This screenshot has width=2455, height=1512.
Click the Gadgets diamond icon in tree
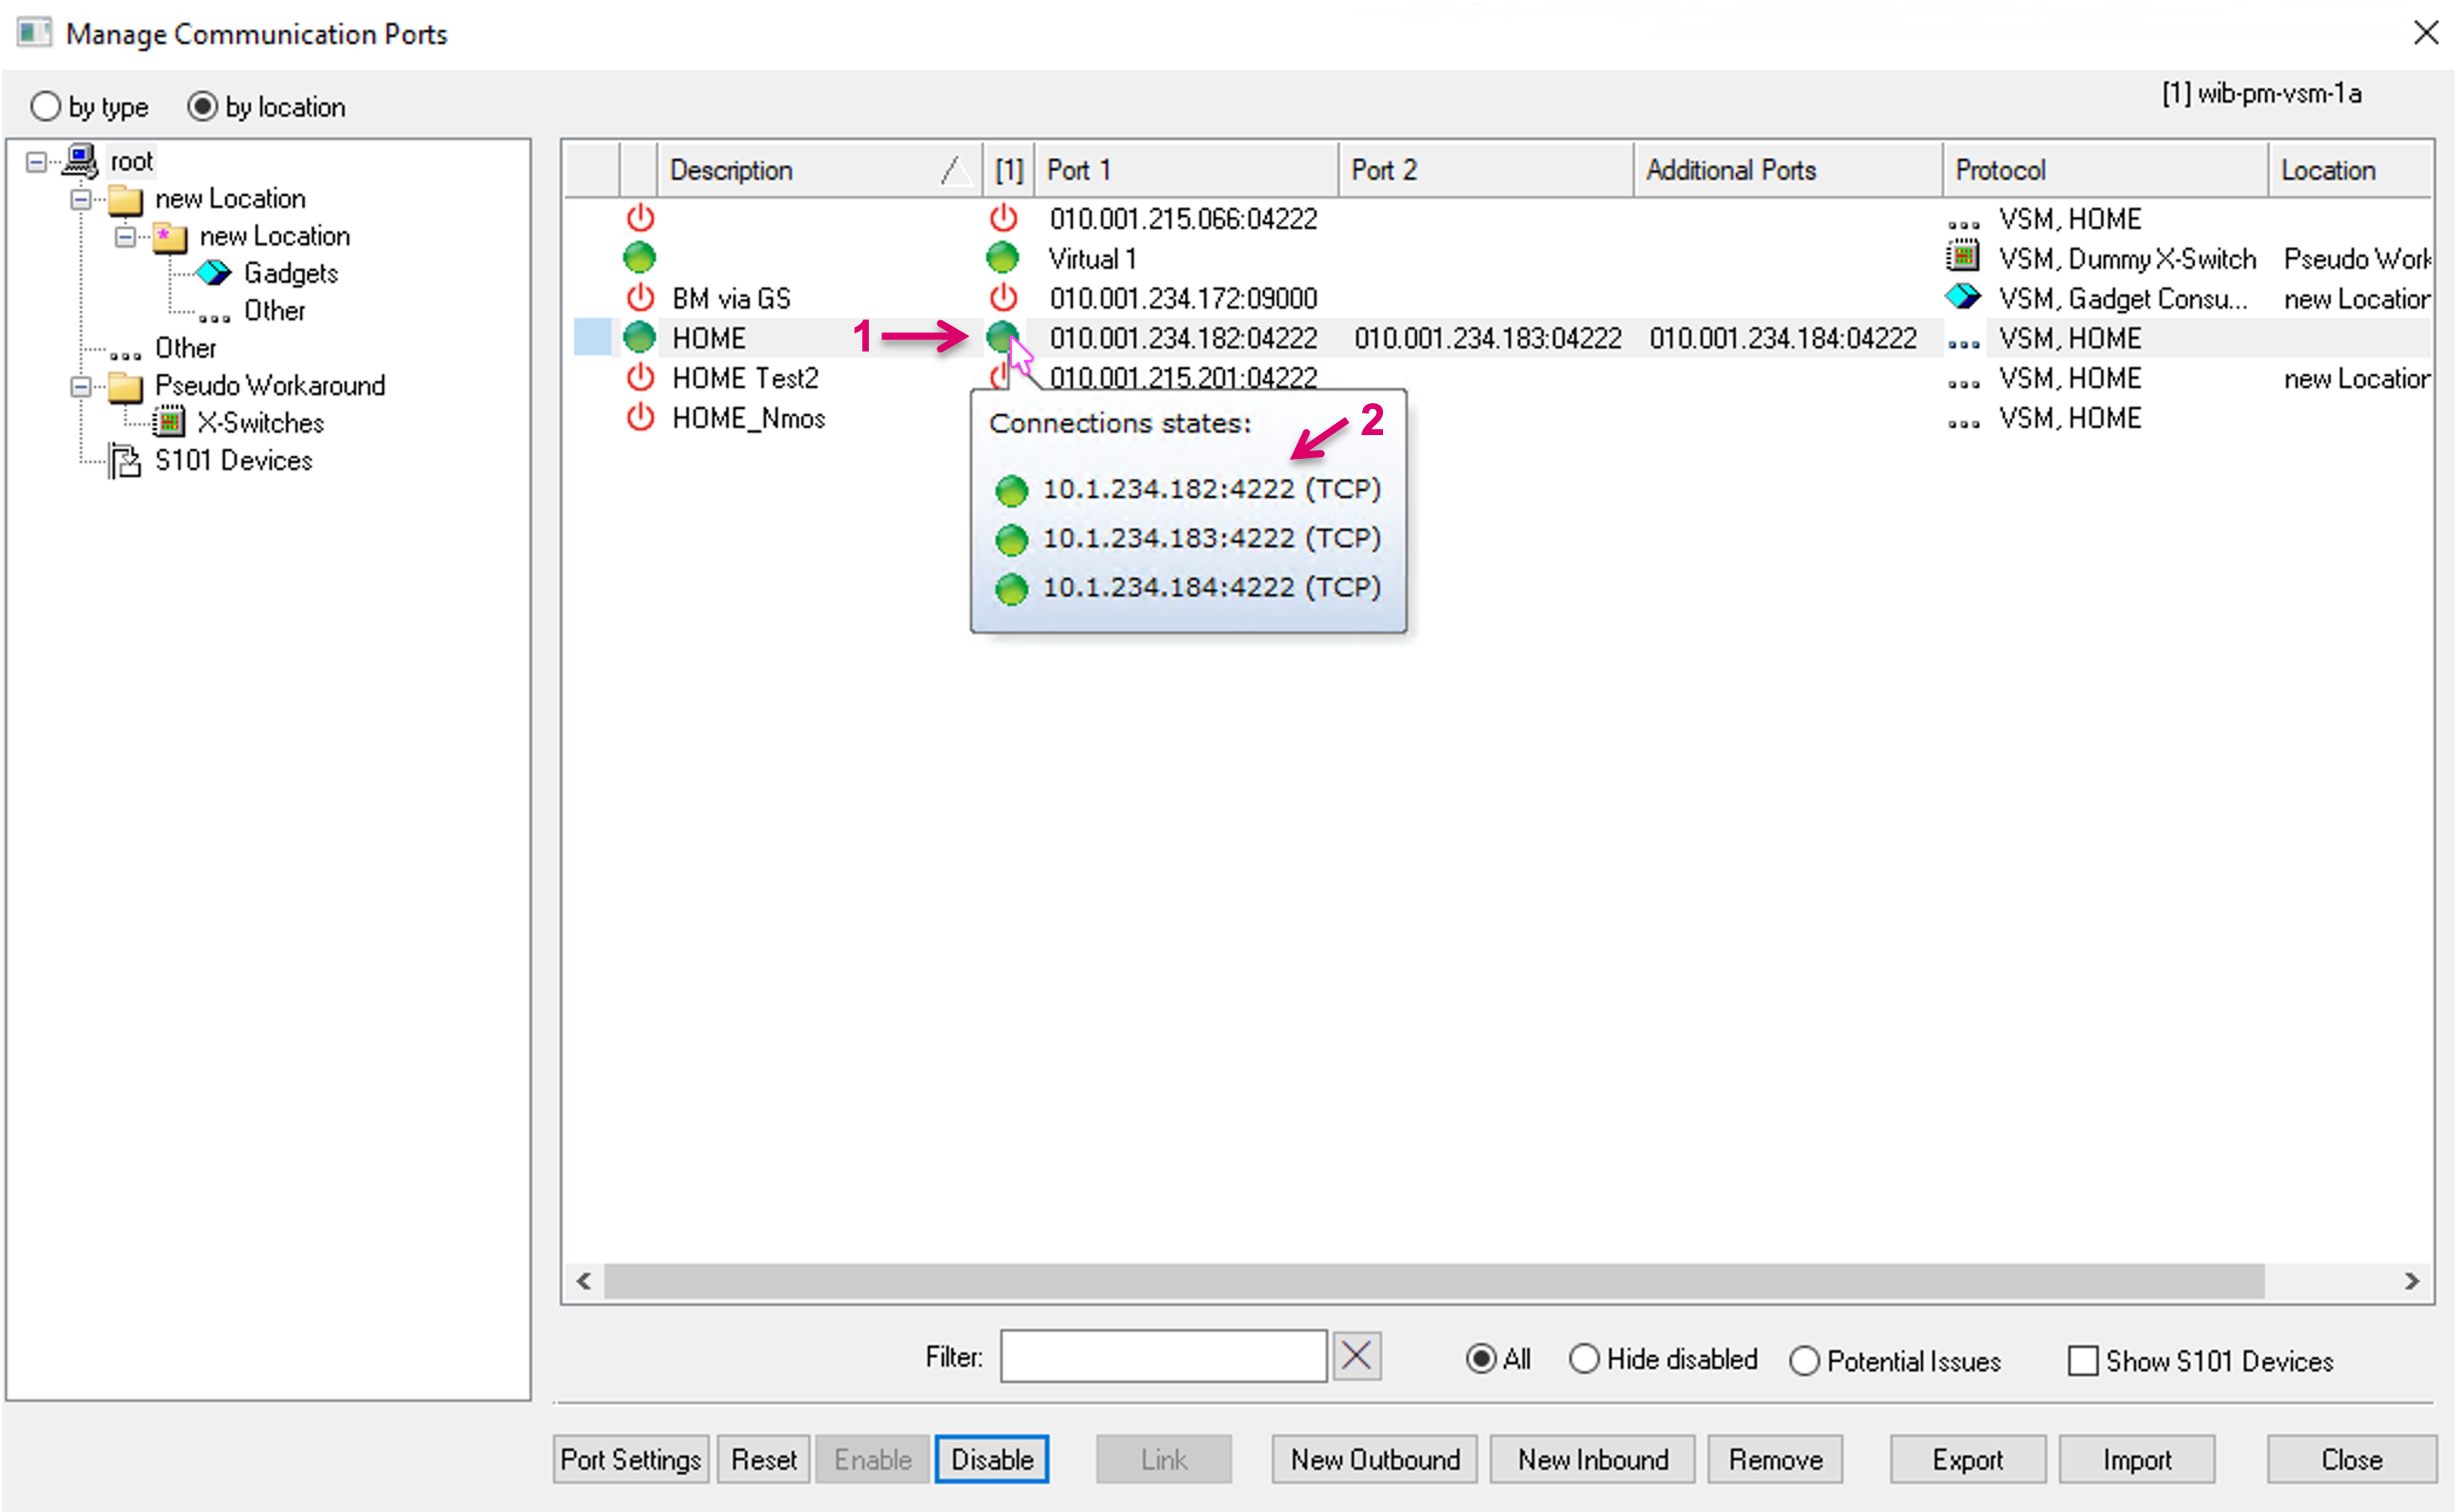click(x=214, y=273)
